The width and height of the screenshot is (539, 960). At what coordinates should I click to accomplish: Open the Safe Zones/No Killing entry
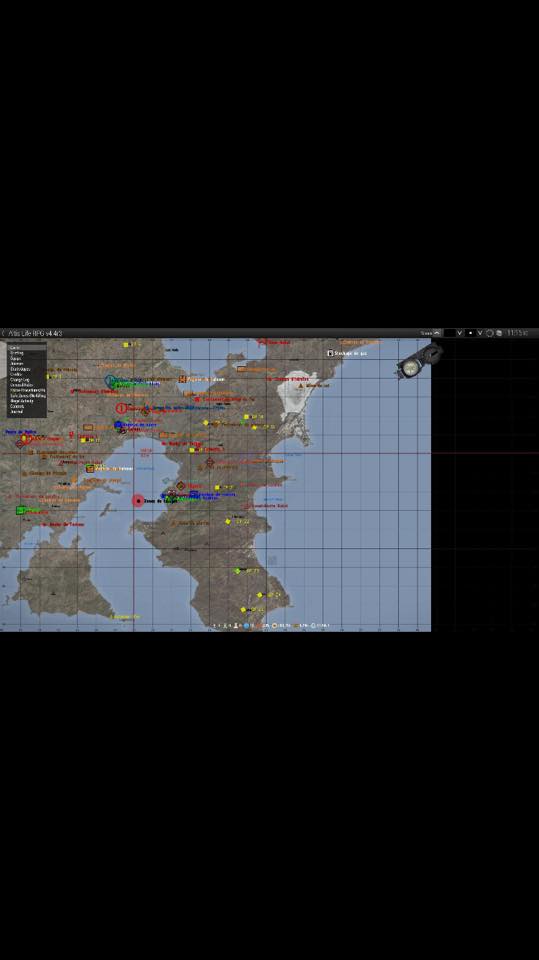[28, 396]
